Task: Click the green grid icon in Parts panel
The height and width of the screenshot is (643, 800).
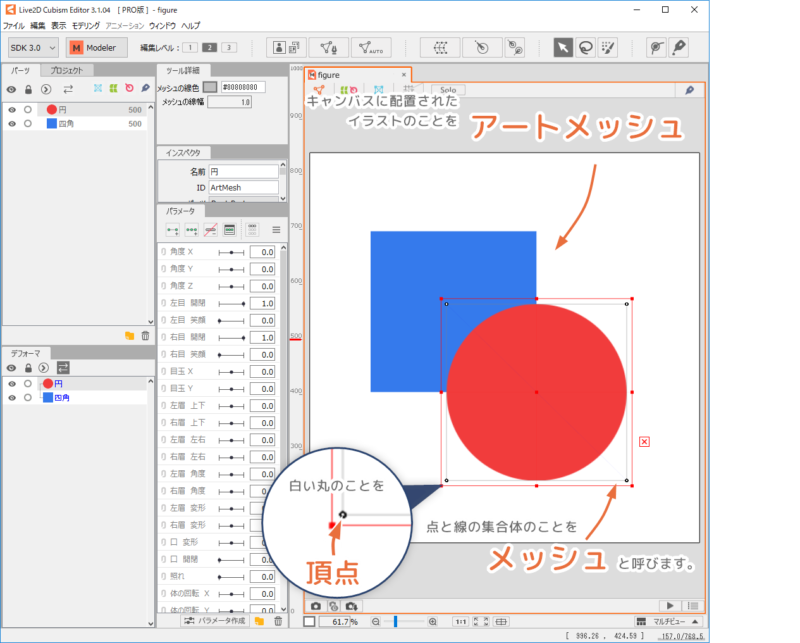Action: [x=113, y=88]
